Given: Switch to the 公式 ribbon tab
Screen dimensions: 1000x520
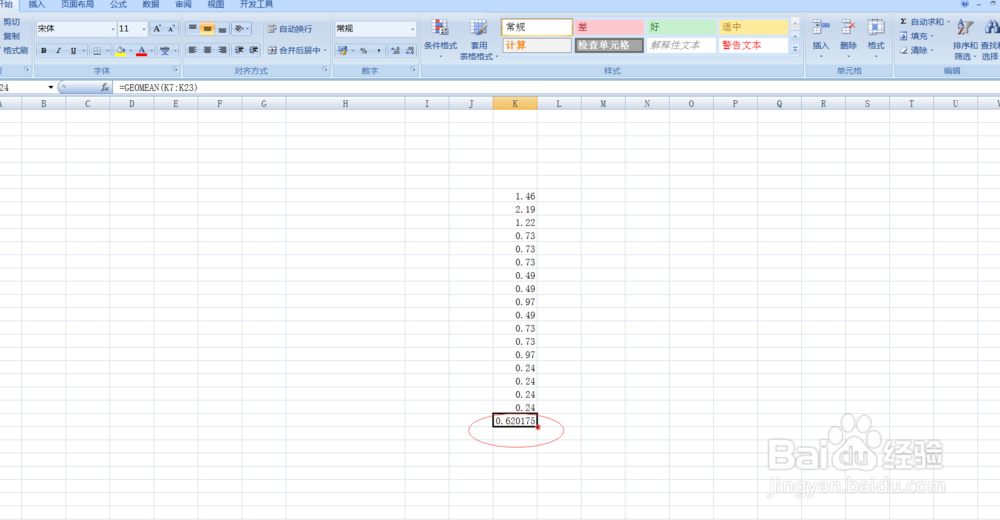Looking at the screenshot, I should click(x=118, y=4).
